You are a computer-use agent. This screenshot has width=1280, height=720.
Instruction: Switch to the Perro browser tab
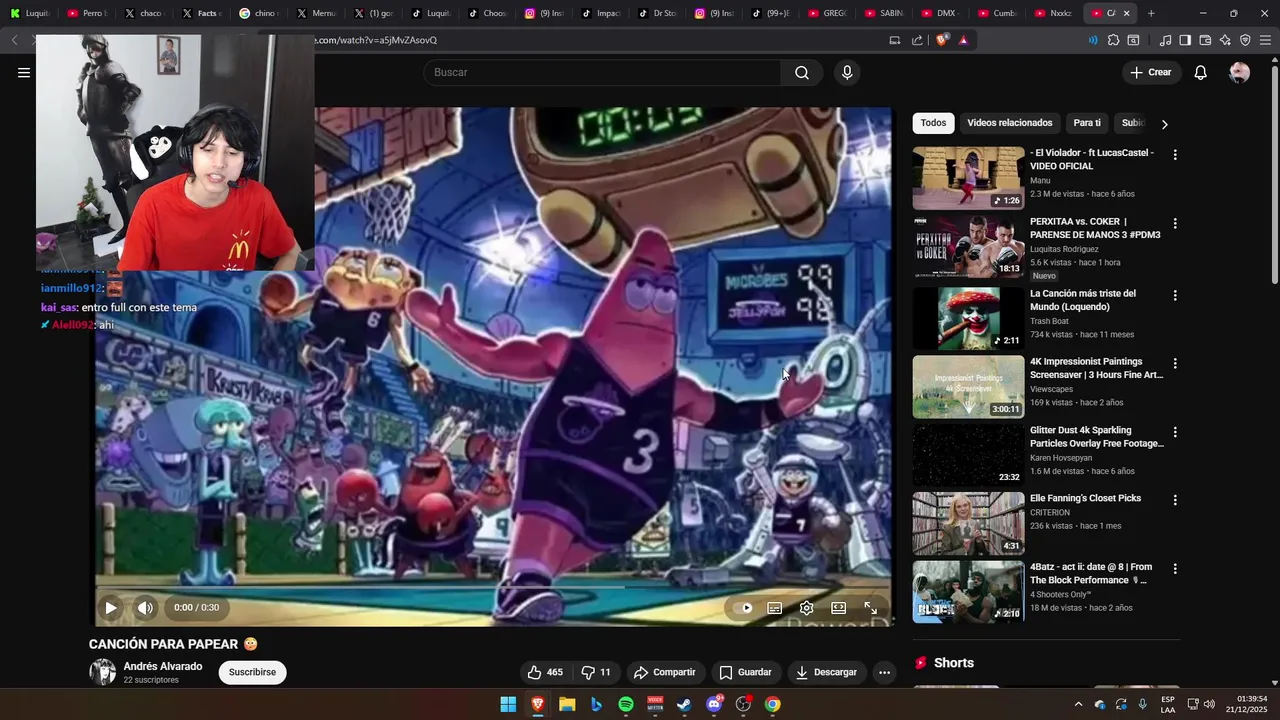coord(86,13)
